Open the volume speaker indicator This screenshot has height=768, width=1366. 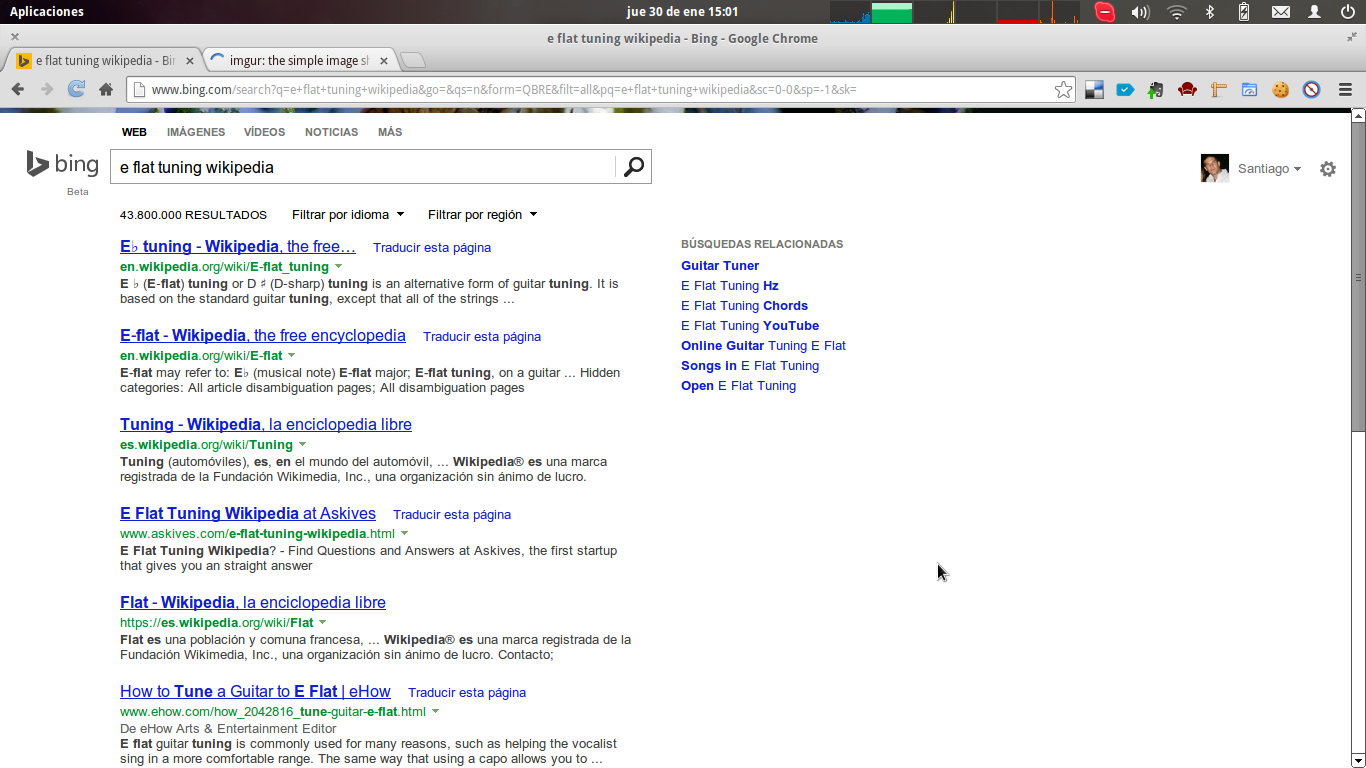point(1140,12)
